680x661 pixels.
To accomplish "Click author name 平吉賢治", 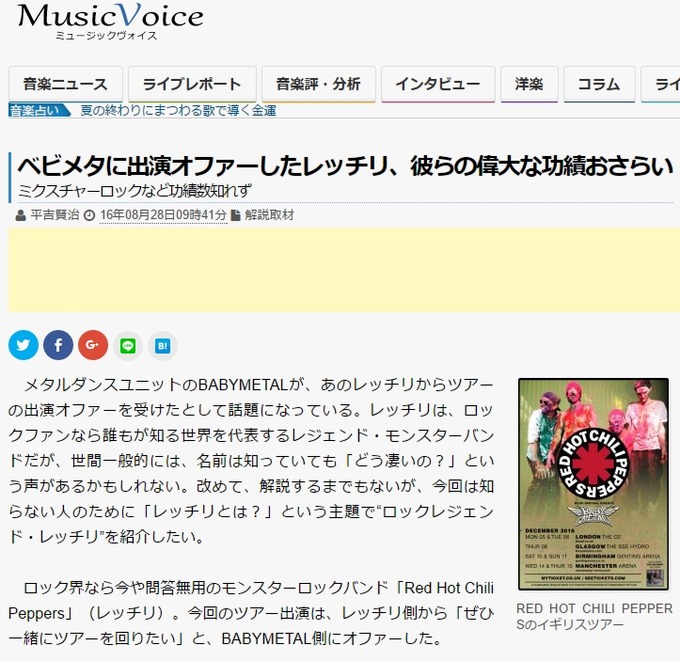I will [x=55, y=215].
